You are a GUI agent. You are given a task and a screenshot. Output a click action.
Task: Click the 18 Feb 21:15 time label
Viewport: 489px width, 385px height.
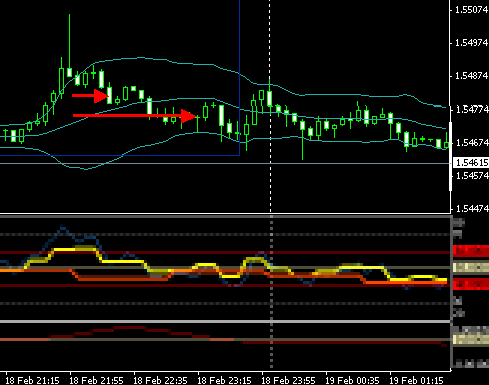click(33, 380)
